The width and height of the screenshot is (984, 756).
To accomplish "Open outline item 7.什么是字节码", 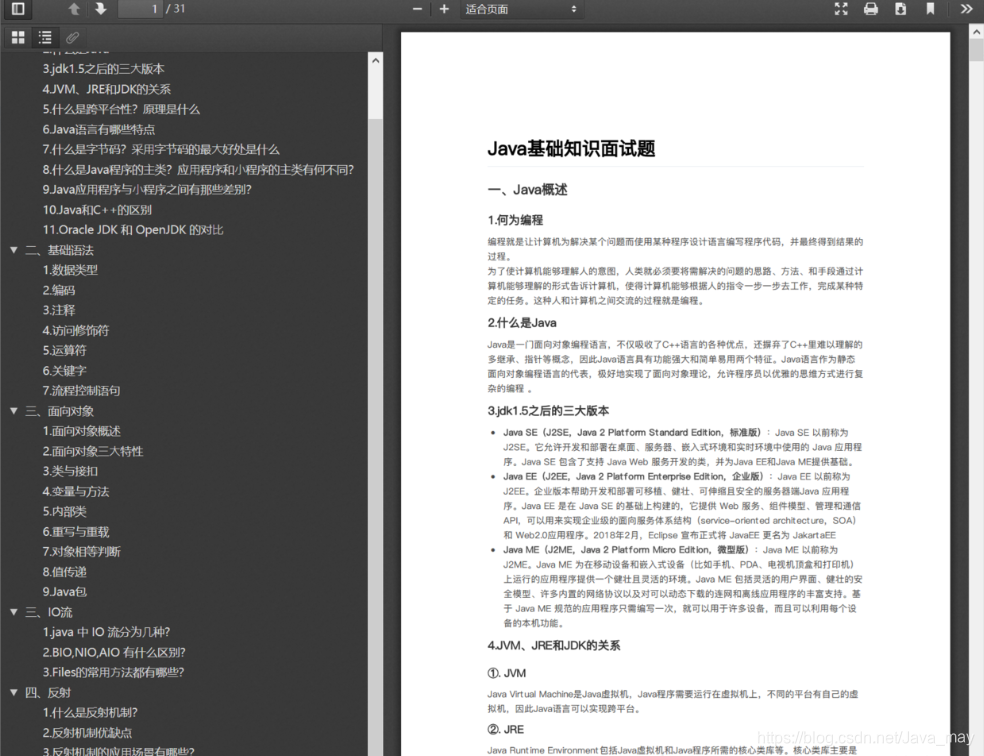I will point(161,149).
